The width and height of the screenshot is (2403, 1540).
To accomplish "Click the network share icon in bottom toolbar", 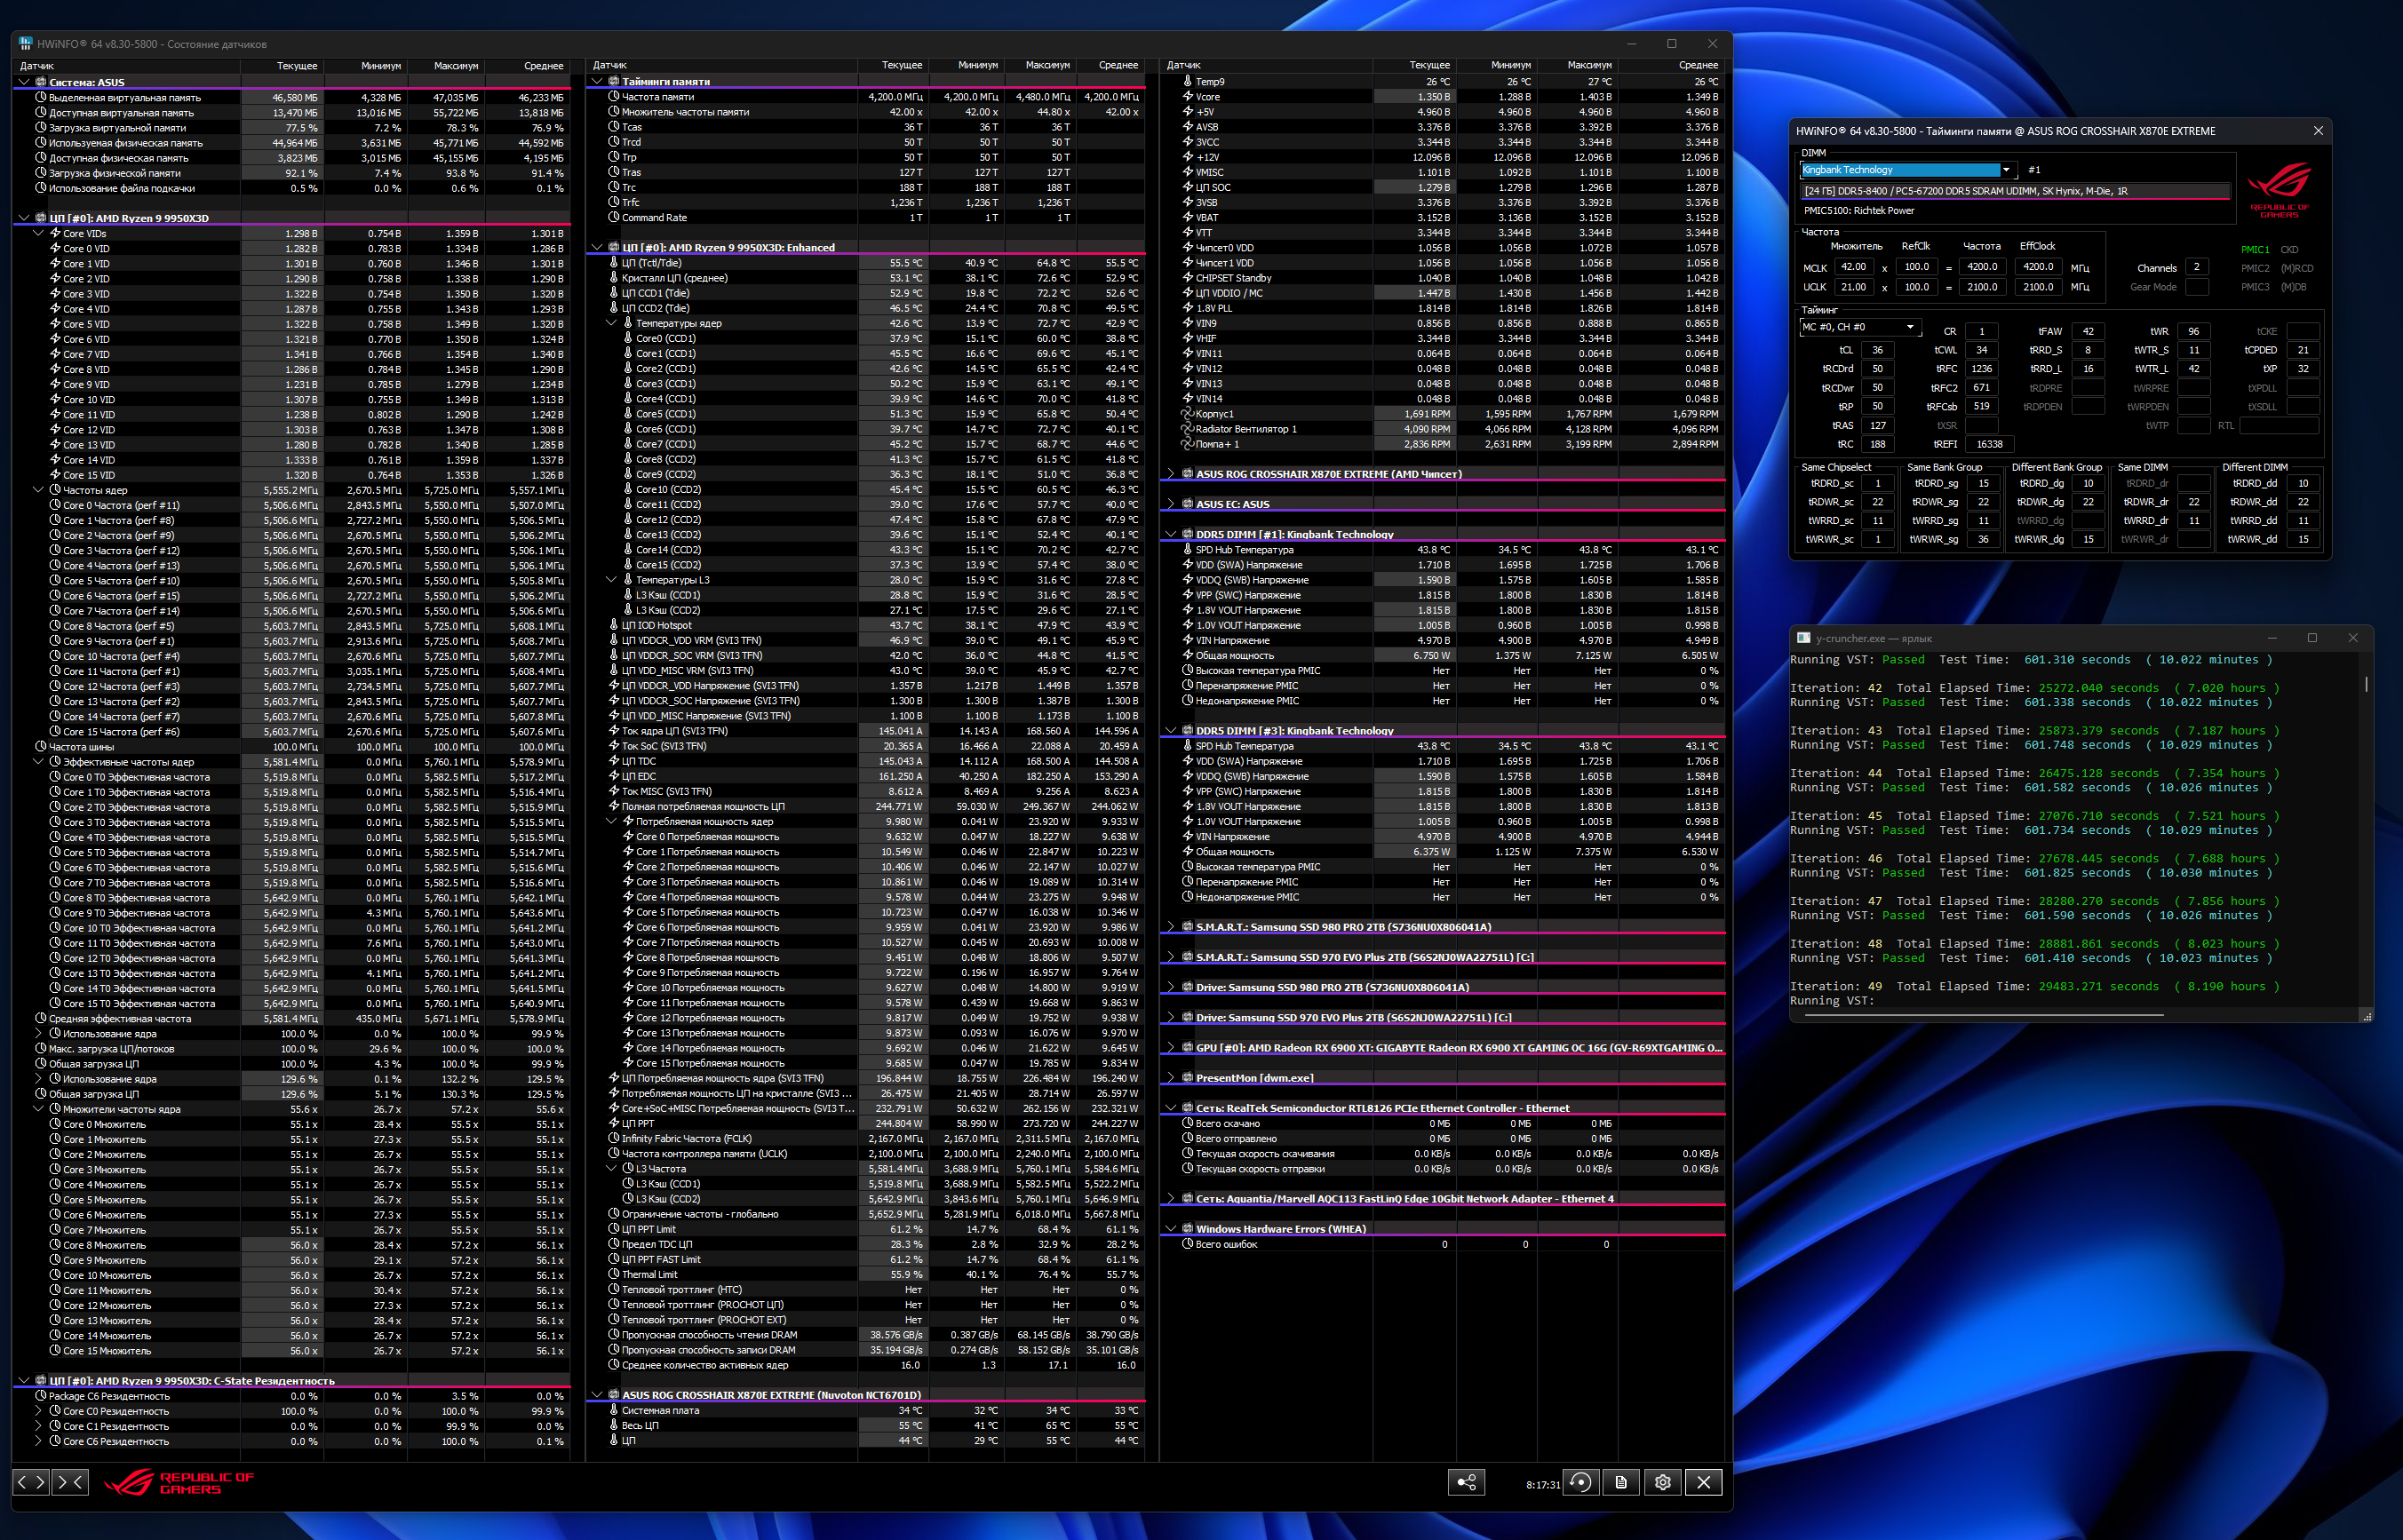I will tap(1466, 1482).
